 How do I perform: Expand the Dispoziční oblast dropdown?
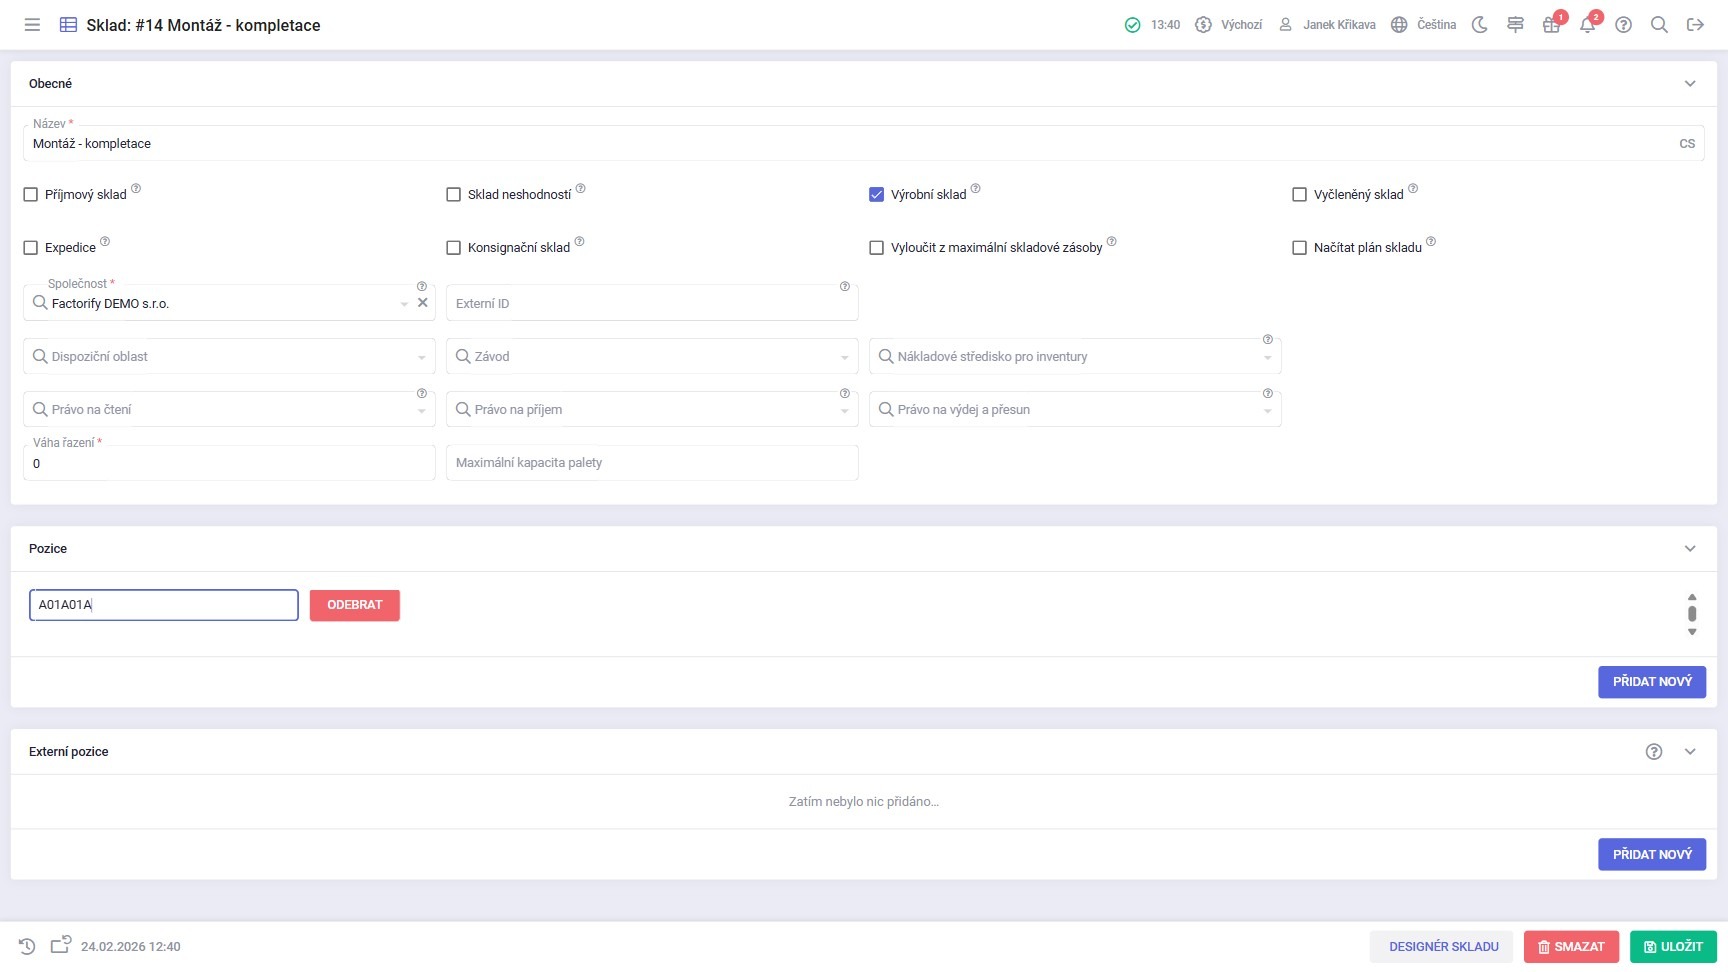(229, 357)
